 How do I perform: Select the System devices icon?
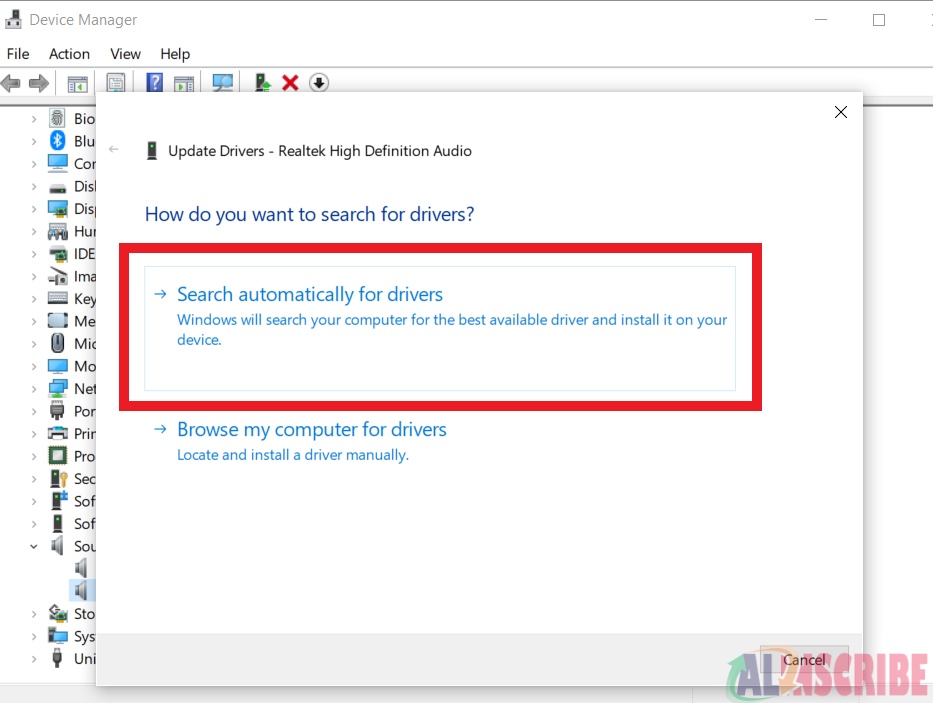pyautogui.click(x=58, y=636)
